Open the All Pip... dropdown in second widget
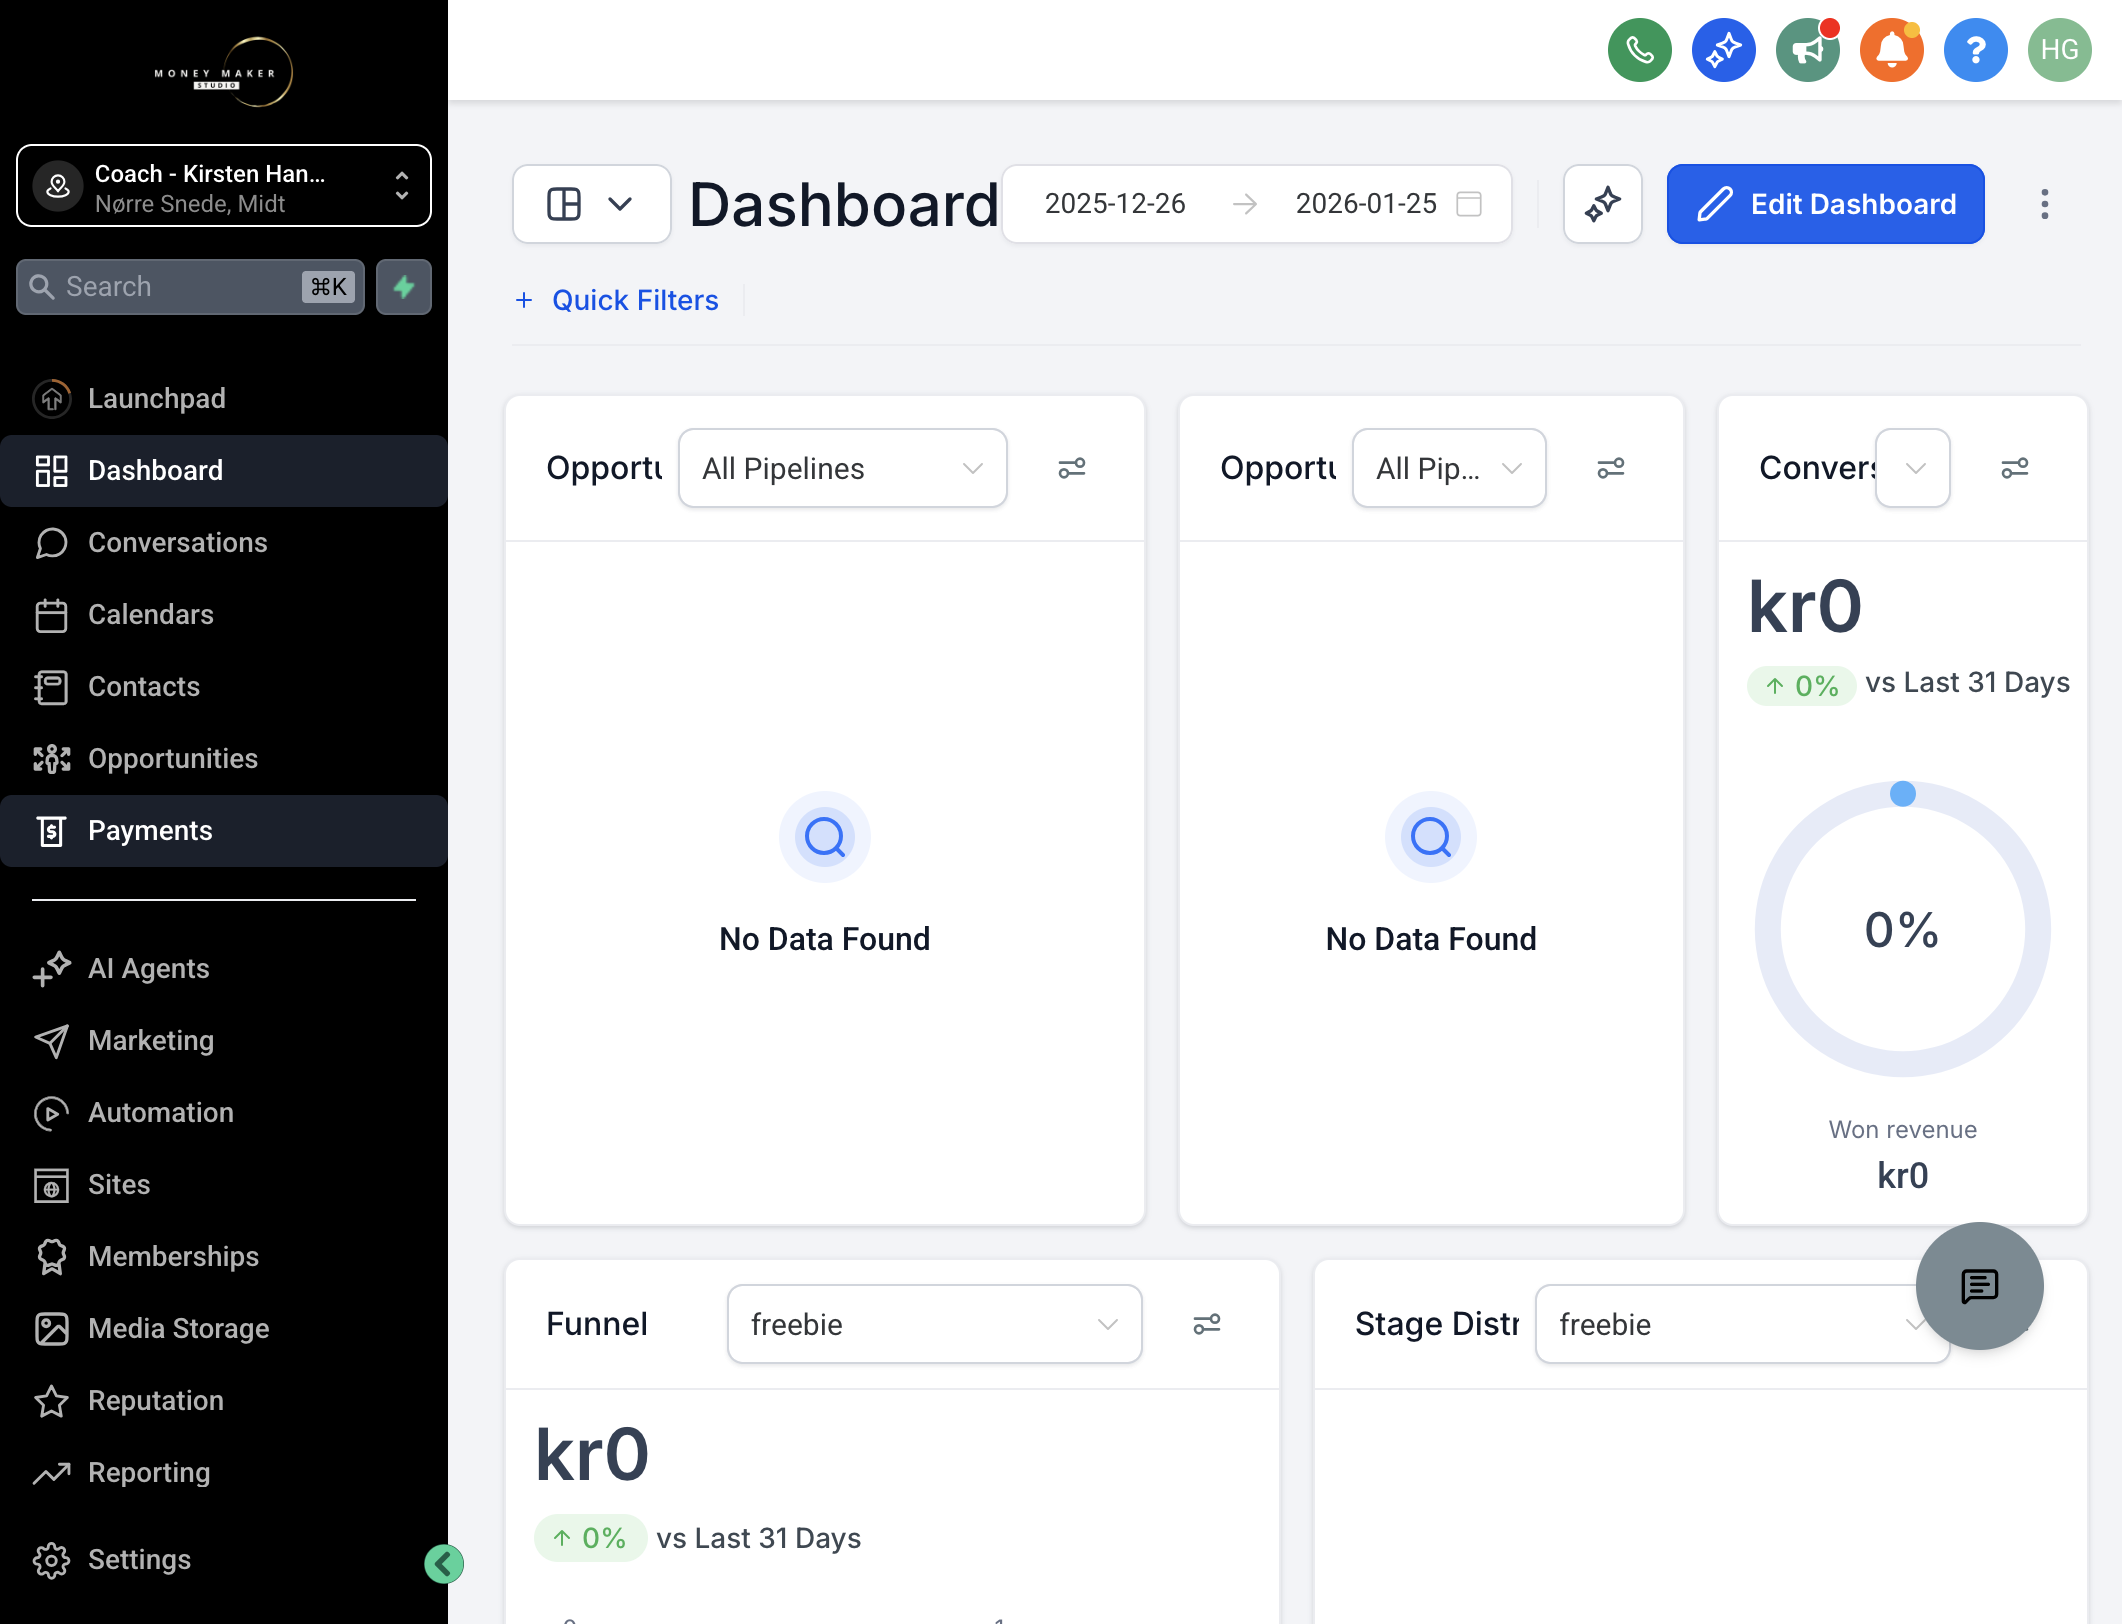 1449,468
